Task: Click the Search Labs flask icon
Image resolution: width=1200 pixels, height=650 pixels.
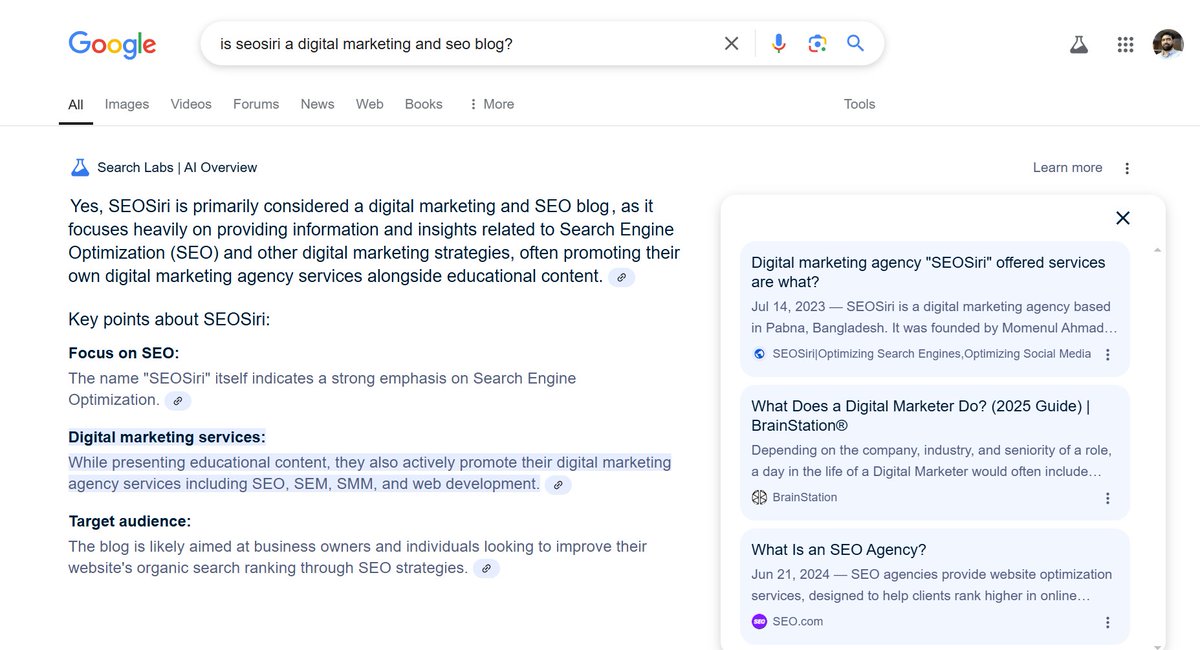Action: click(1078, 43)
